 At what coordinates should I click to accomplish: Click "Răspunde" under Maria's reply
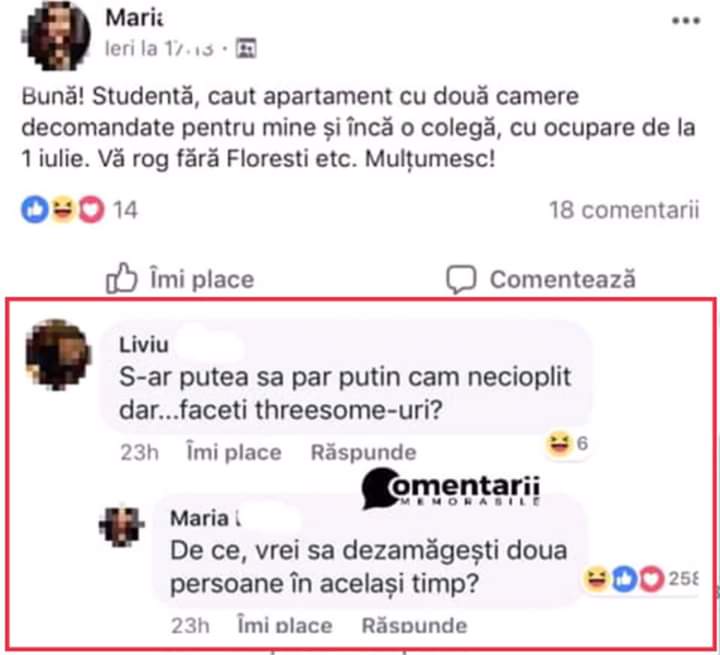[413, 626]
